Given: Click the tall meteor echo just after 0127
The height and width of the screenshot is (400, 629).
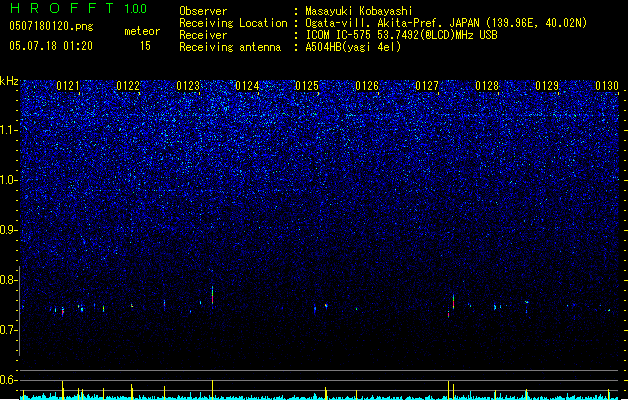Looking at the screenshot, I should pyautogui.click(x=453, y=302).
